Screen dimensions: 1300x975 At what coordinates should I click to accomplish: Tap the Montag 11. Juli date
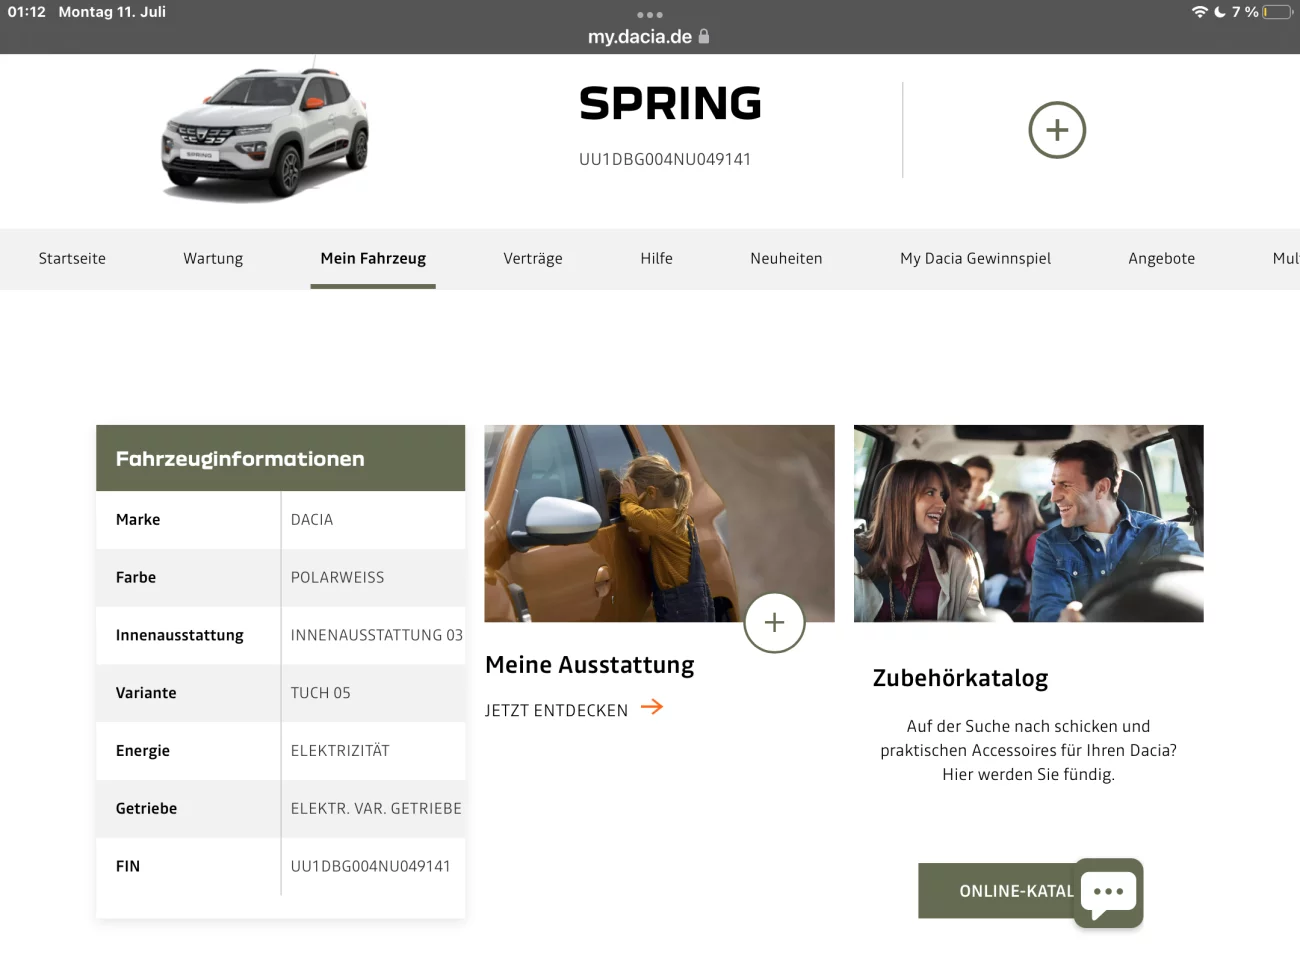point(112,12)
